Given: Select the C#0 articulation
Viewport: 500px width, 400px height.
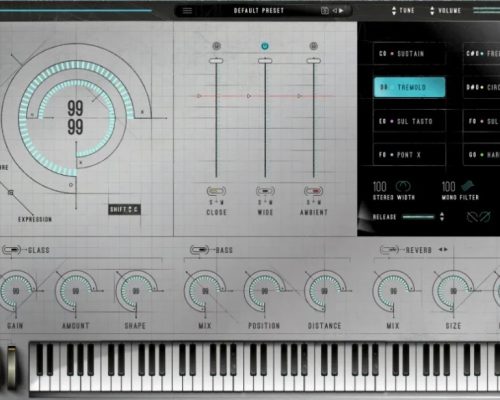Looking at the screenshot, I should coord(482,53).
